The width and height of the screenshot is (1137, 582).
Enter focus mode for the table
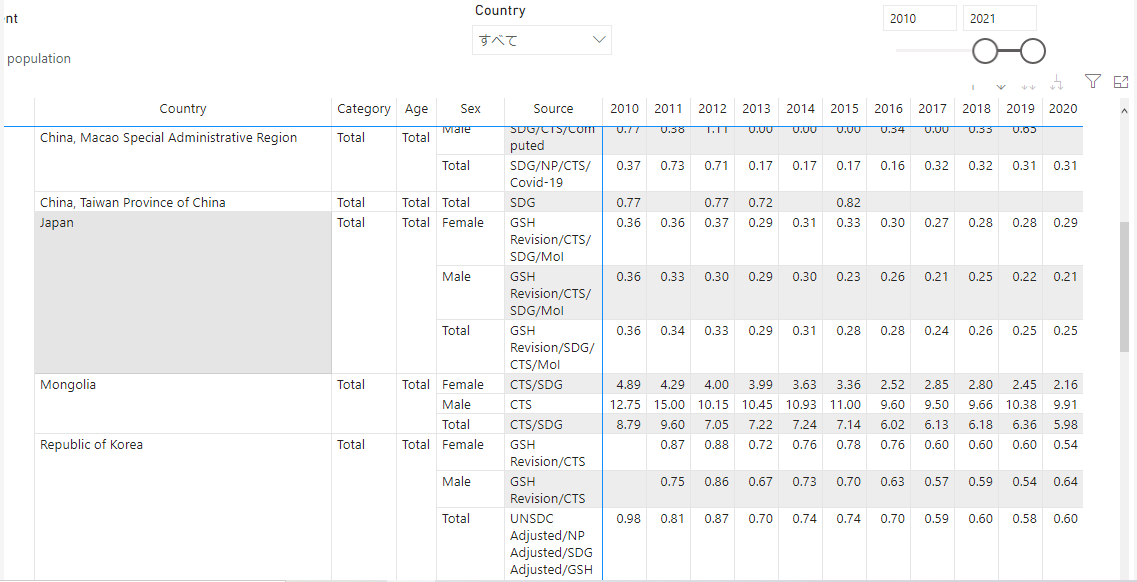pos(1121,82)
